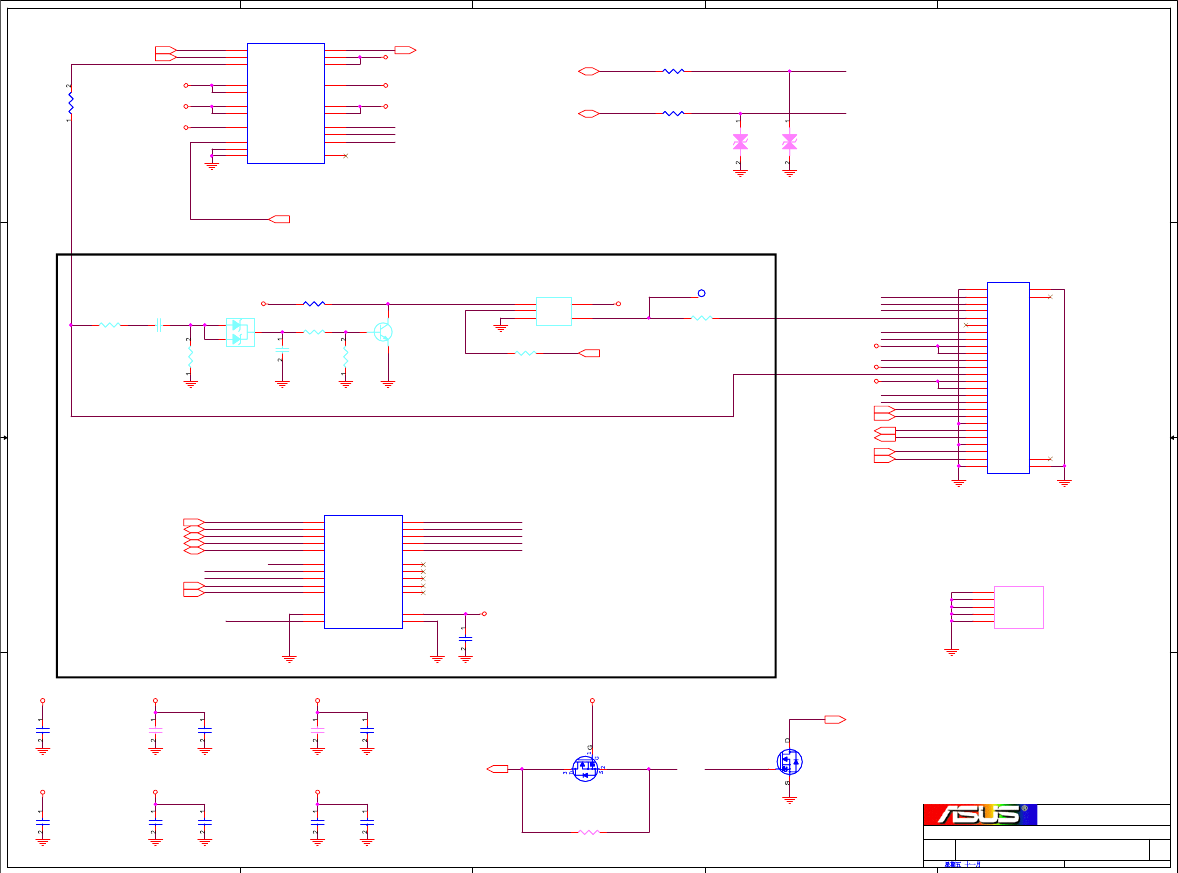The image size is (1178, 873).
Task: Select the single MOSFET with grounded source
Action: click(789, 762)
